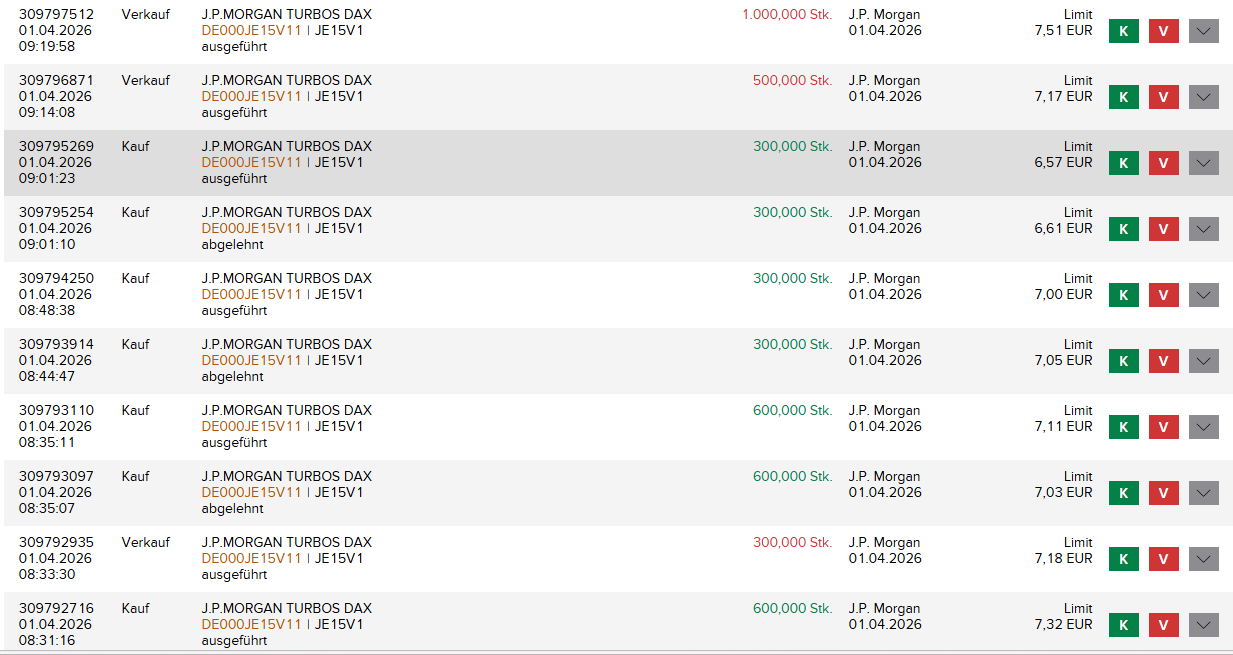The height and width of the screenshot is (655, 1233).
Task: Click the red V icon on order 309796871
Action: 1163,97
